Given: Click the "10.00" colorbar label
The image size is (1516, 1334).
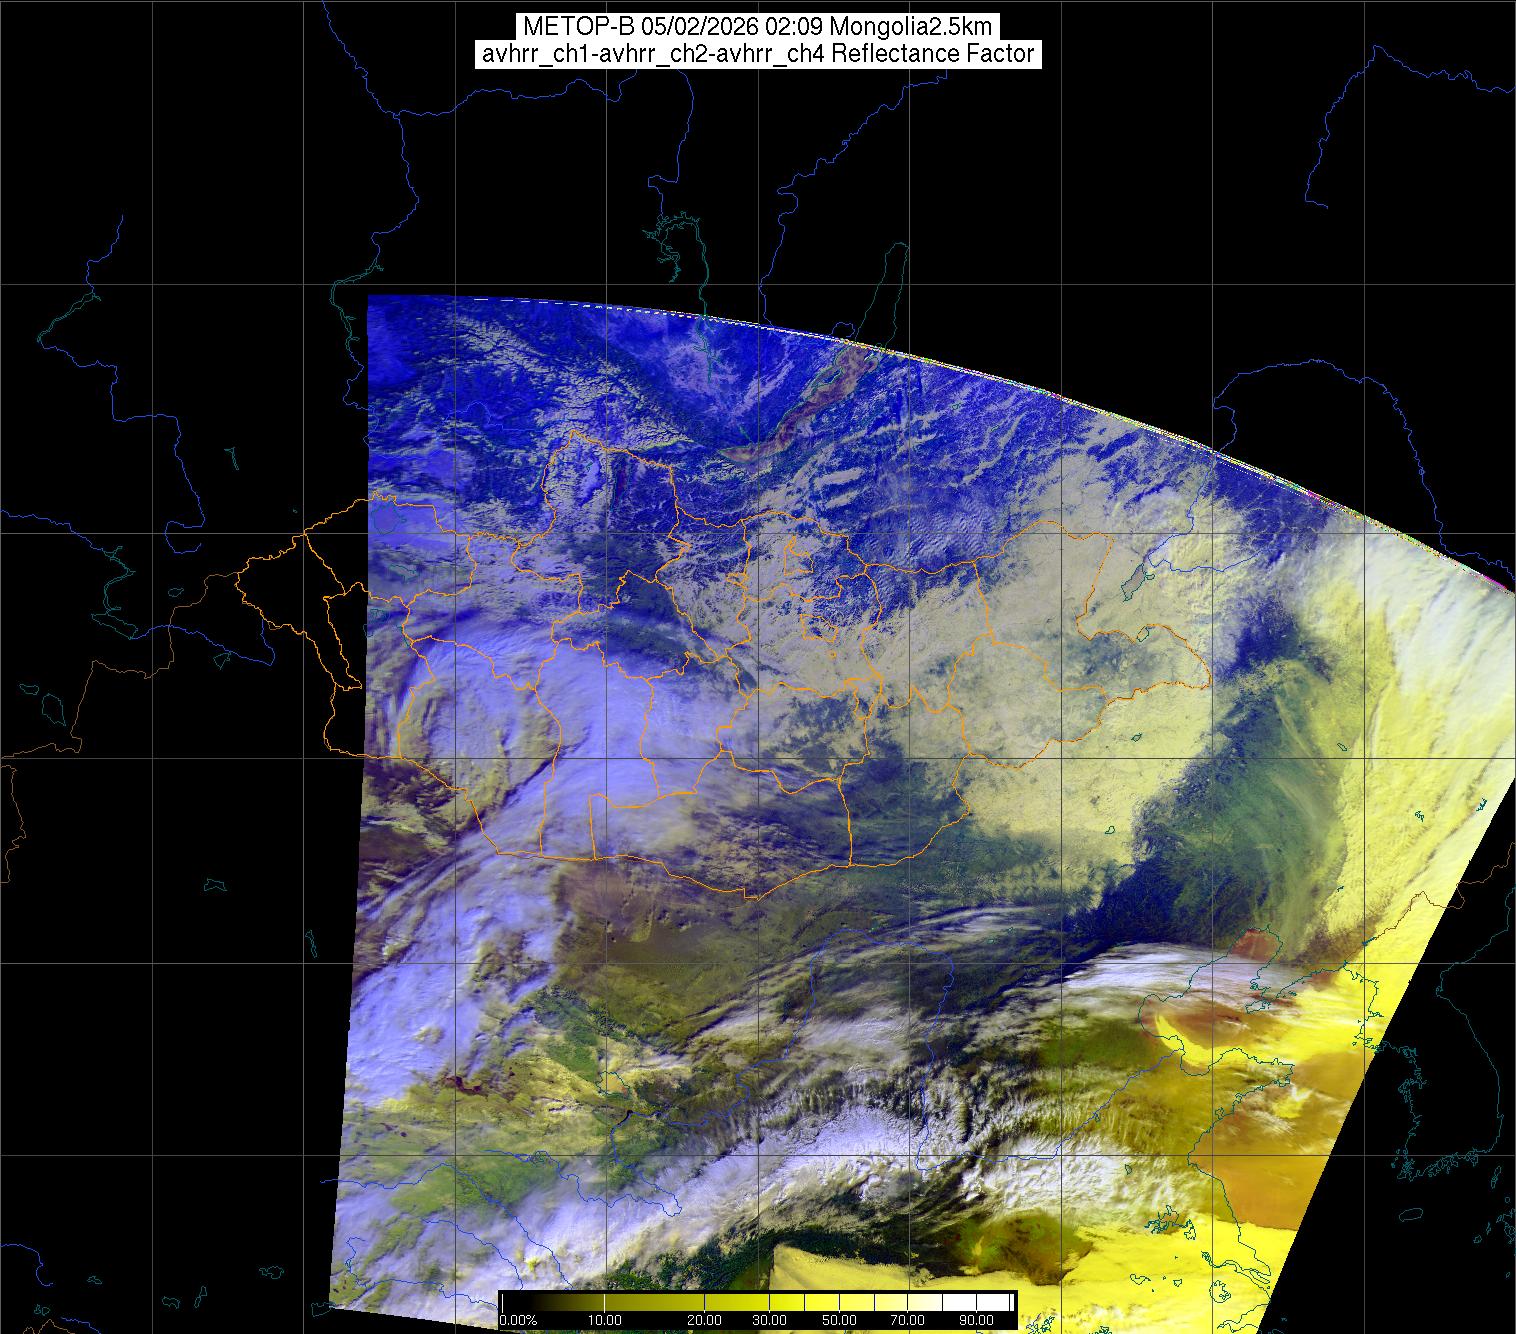Looking at the screenshot, I should [606, 1321].
